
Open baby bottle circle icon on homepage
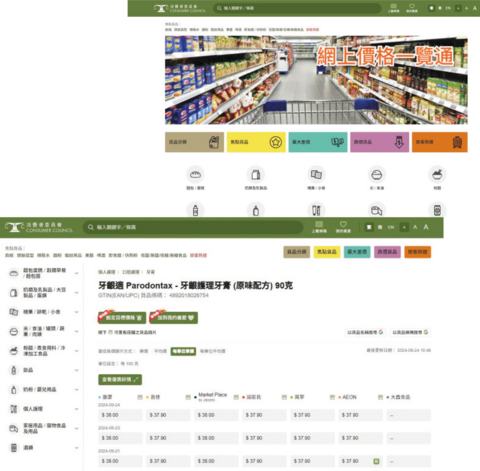(x=256, y=210)
